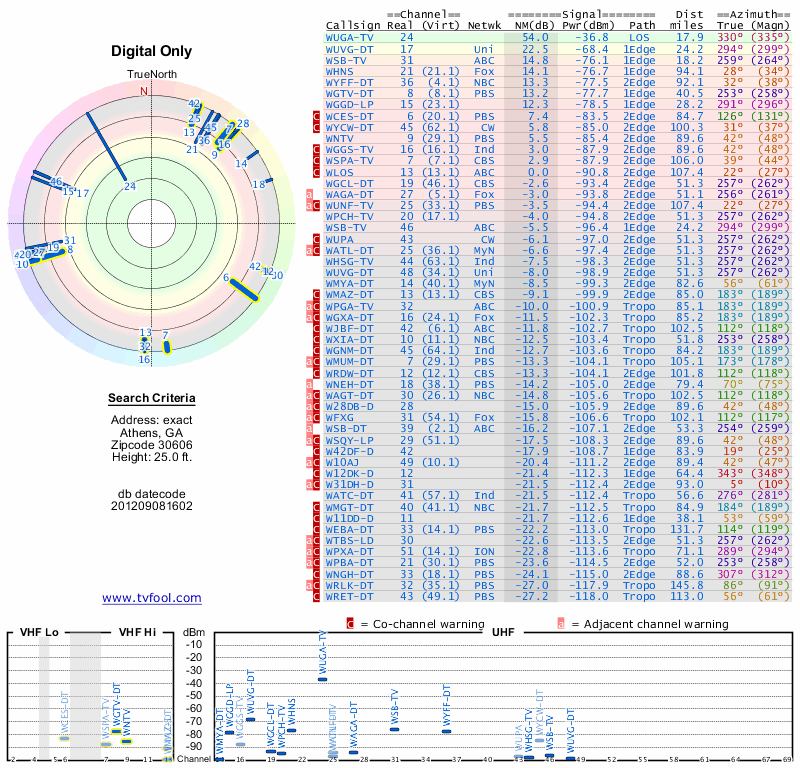Click the Digital Only plot title
Screen dimensions: 800x768
[152, 51]
